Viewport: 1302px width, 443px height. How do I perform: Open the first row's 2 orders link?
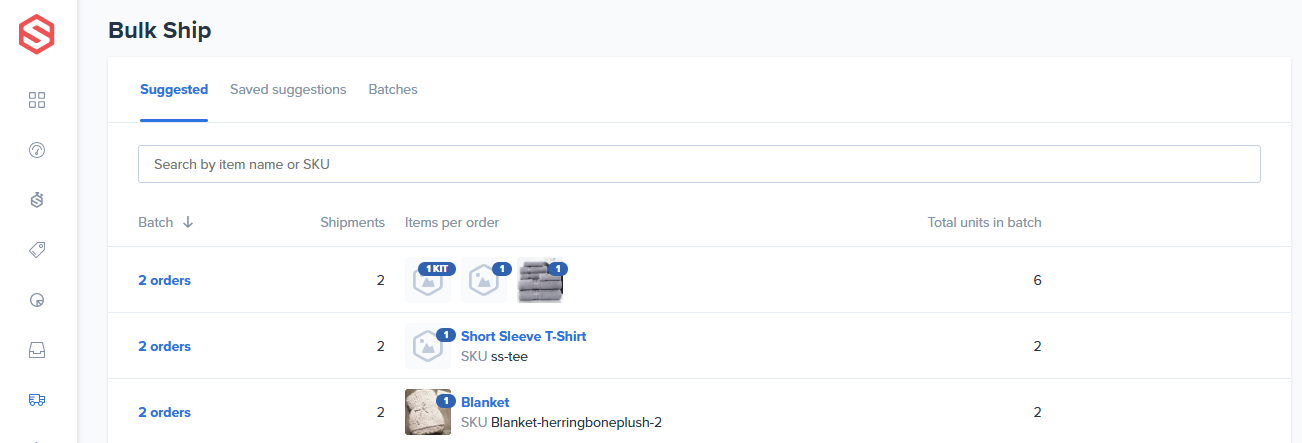(164, 281)
